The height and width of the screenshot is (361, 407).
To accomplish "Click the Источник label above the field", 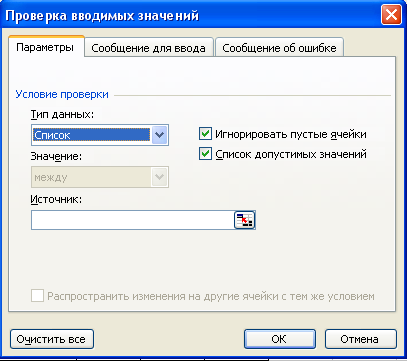I will 56,199.
